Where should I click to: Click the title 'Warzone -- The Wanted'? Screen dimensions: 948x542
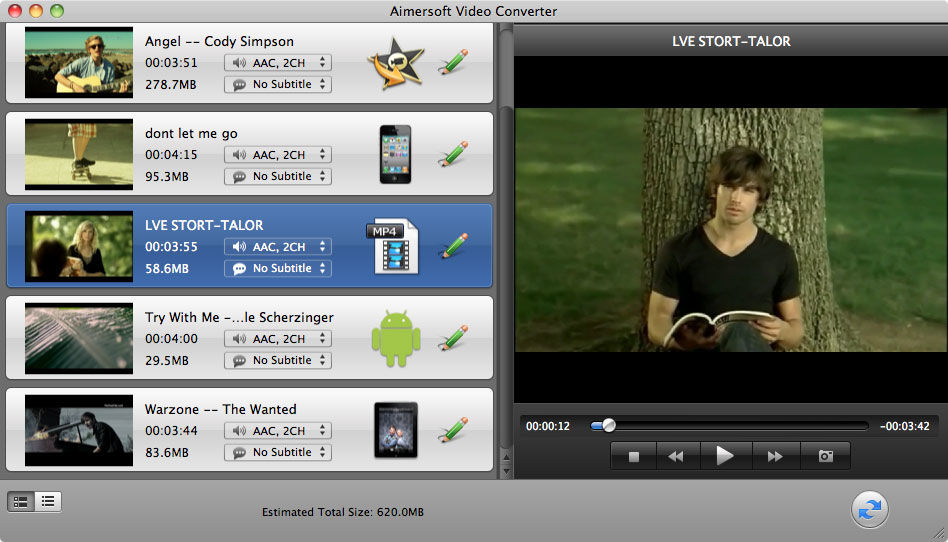(221, 409)
